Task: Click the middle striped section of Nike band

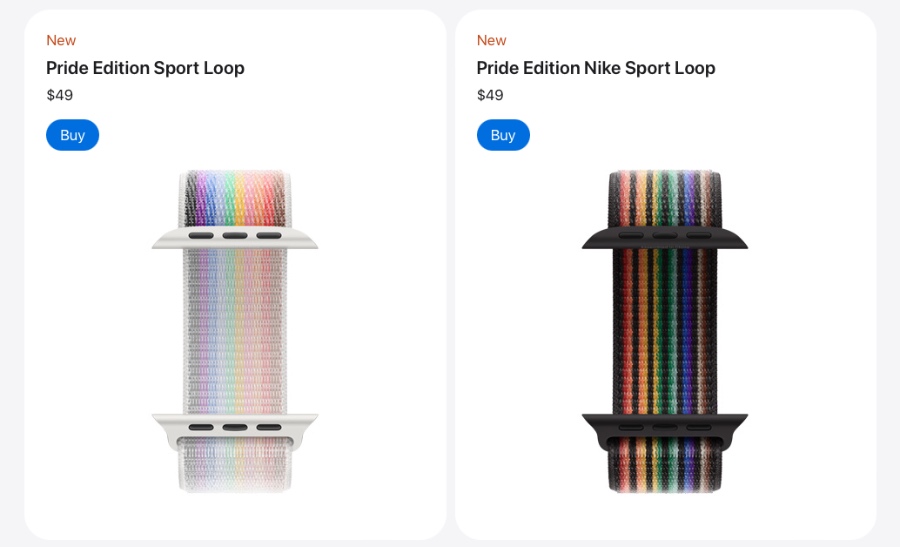Action: [665, 331]
